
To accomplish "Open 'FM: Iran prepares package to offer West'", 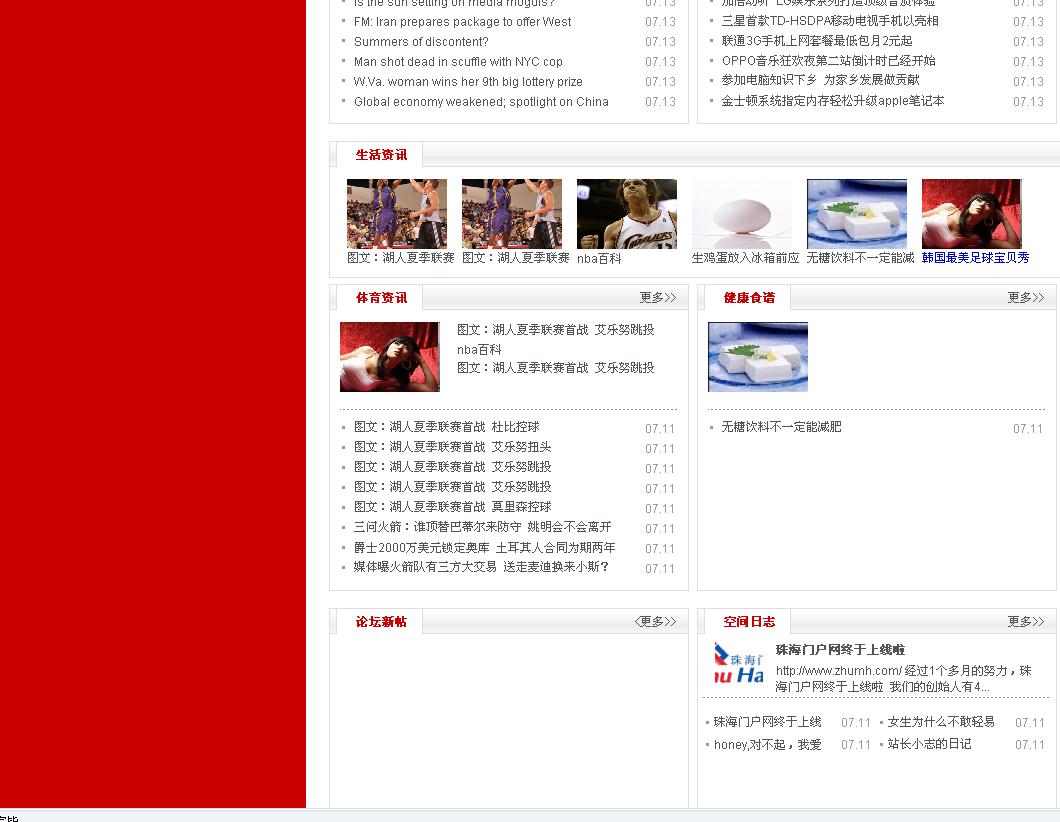I will tap(462, 22).
